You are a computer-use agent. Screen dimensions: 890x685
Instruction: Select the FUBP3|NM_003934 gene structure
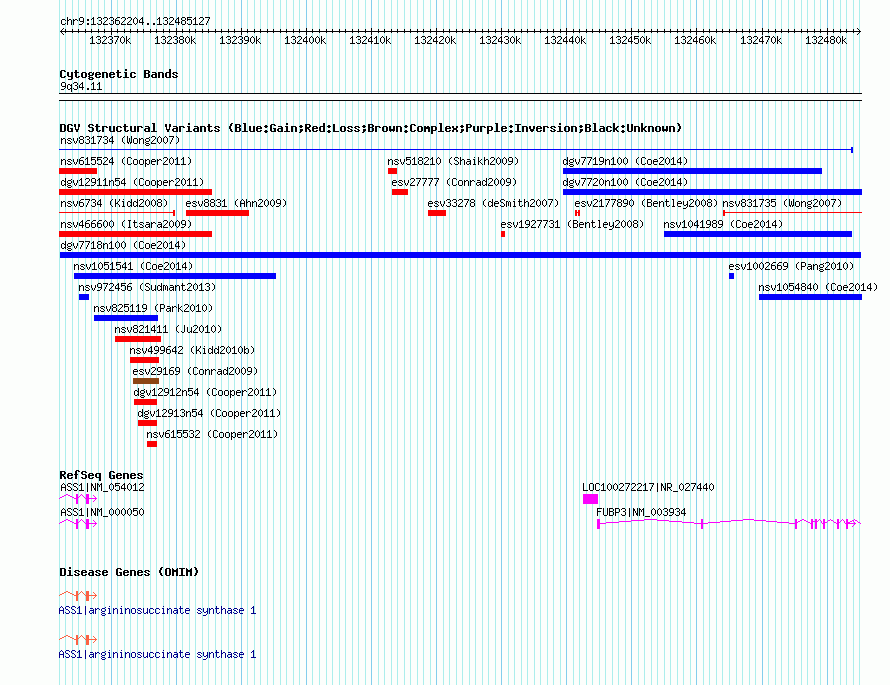coord(729,524)
